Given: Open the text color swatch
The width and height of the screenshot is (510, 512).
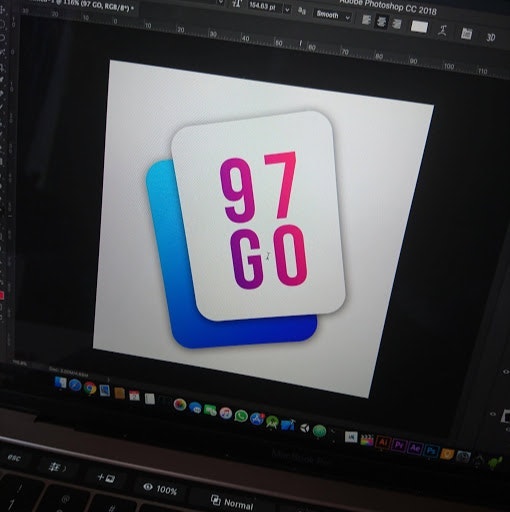Looking at the screenshot, I should coord(419,27).
